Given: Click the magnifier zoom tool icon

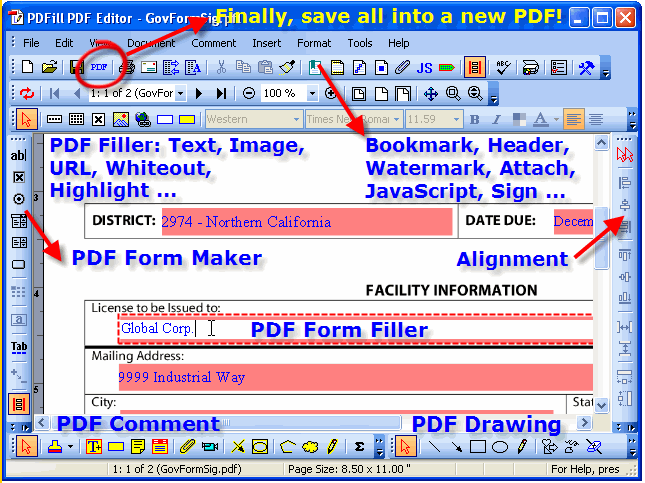Looking at the screenshot, I should point(453,93).
